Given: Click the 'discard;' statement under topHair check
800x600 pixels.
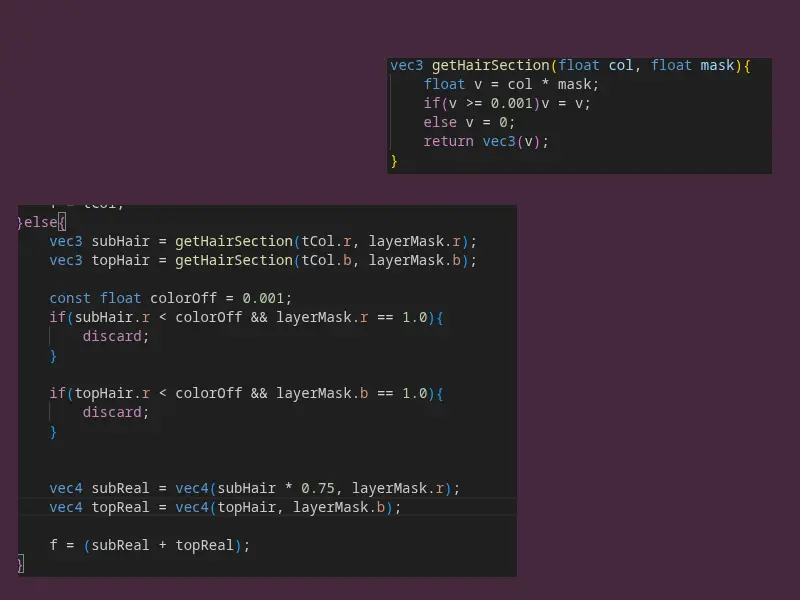Looking at the screenshot, I should coord(116,412).
